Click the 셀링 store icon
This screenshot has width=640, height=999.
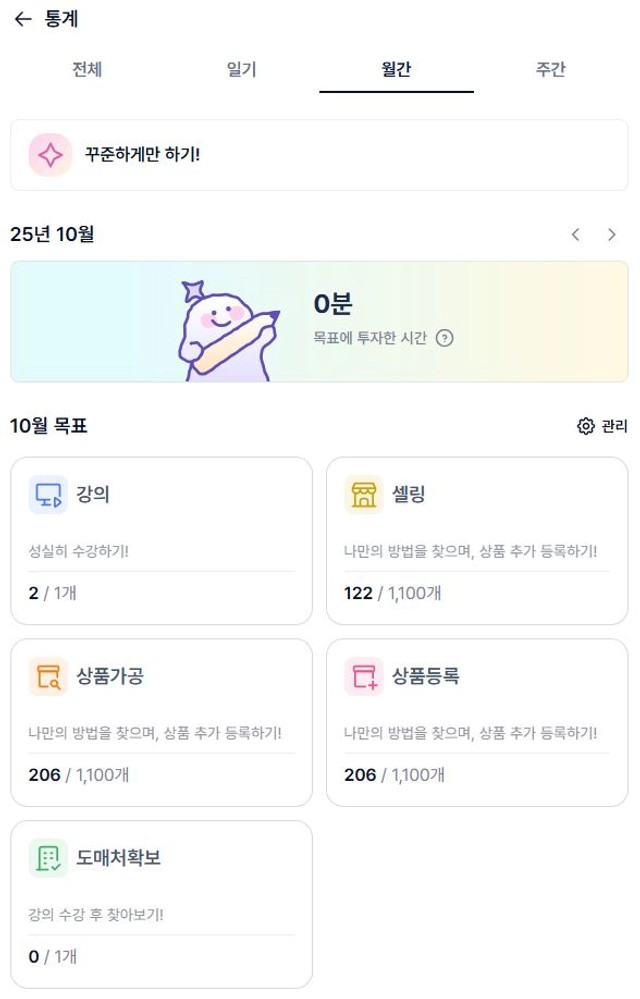click(364, 495)
